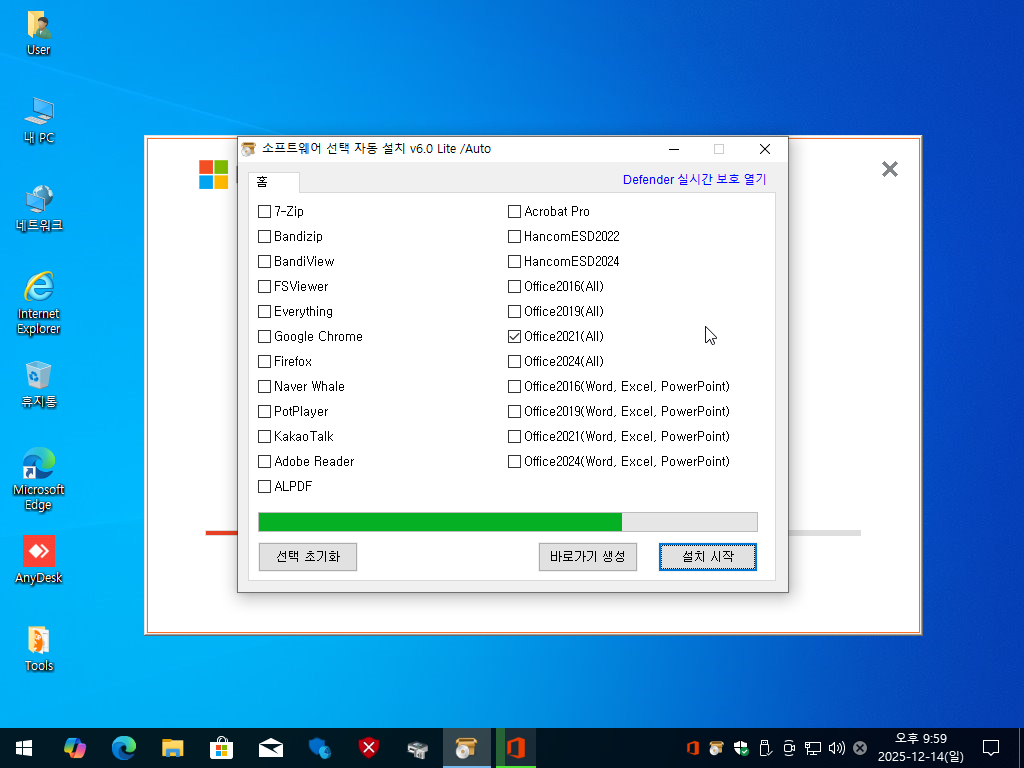1024x768 pixels.
Task: Check Office2016(Word, Excel, PowerPoint)
Action: coord(515,387)
